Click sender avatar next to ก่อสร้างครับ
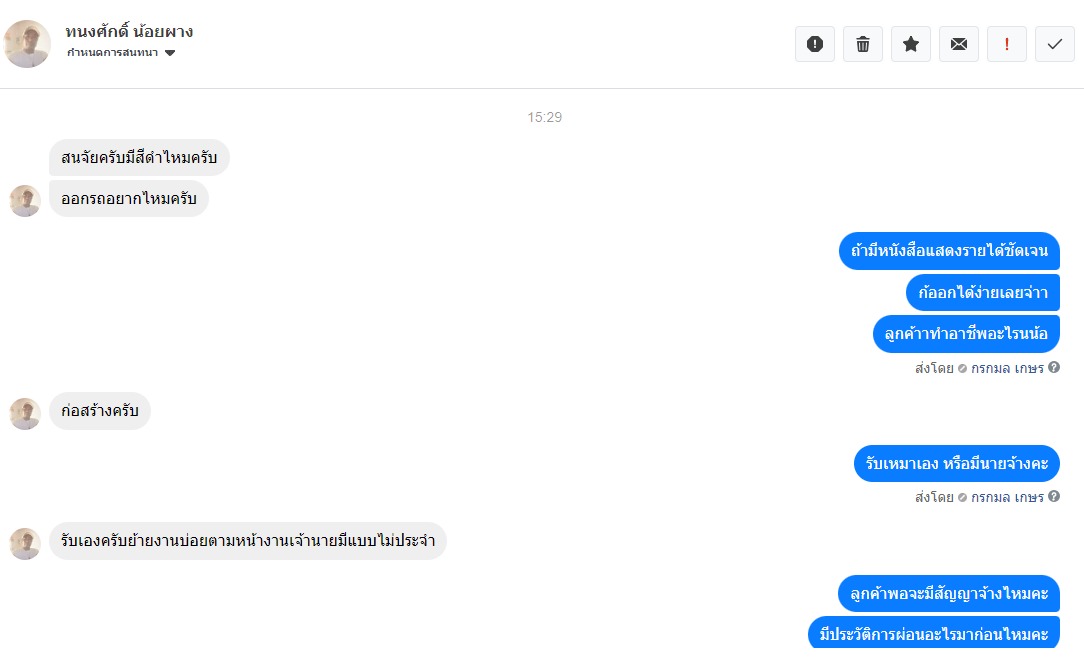1084x658 pixels. pos(25,413)
